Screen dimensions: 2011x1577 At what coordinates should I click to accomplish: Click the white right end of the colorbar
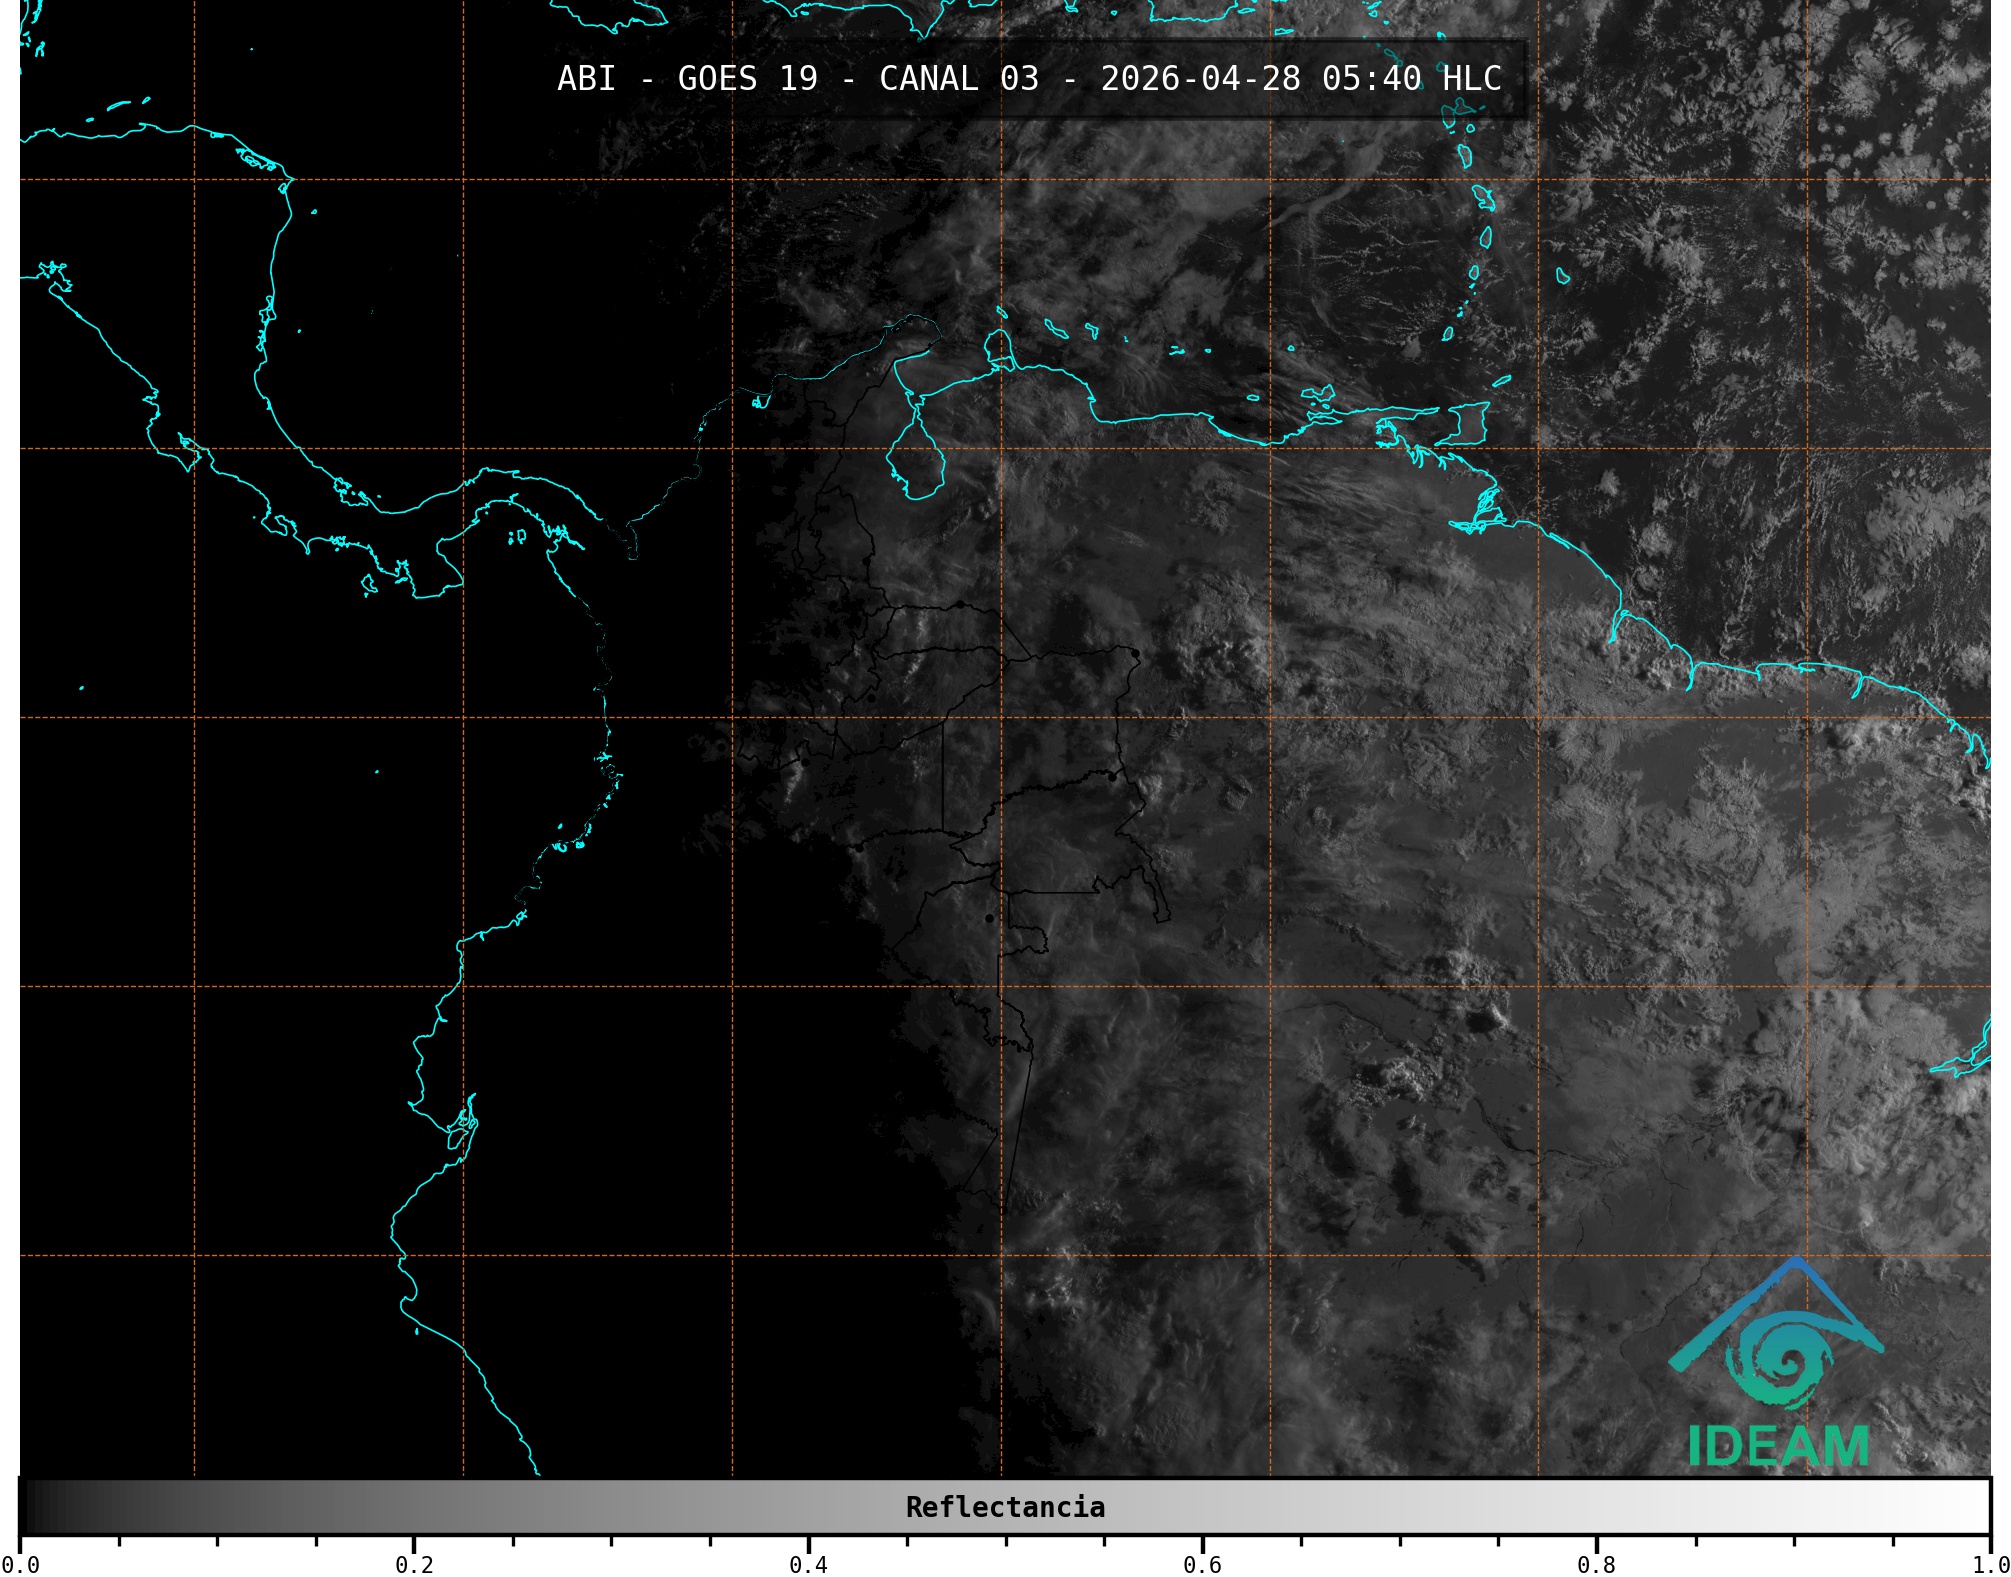1978,1507
